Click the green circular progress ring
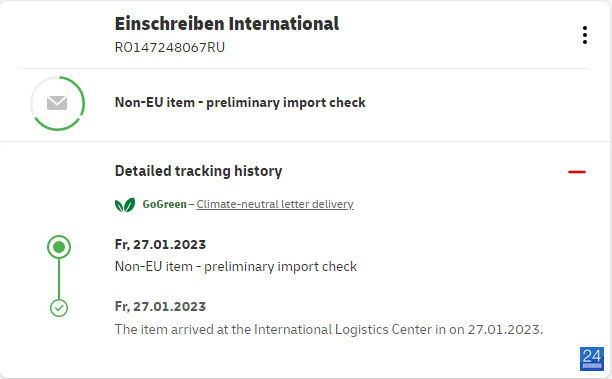 pos(58,103)
